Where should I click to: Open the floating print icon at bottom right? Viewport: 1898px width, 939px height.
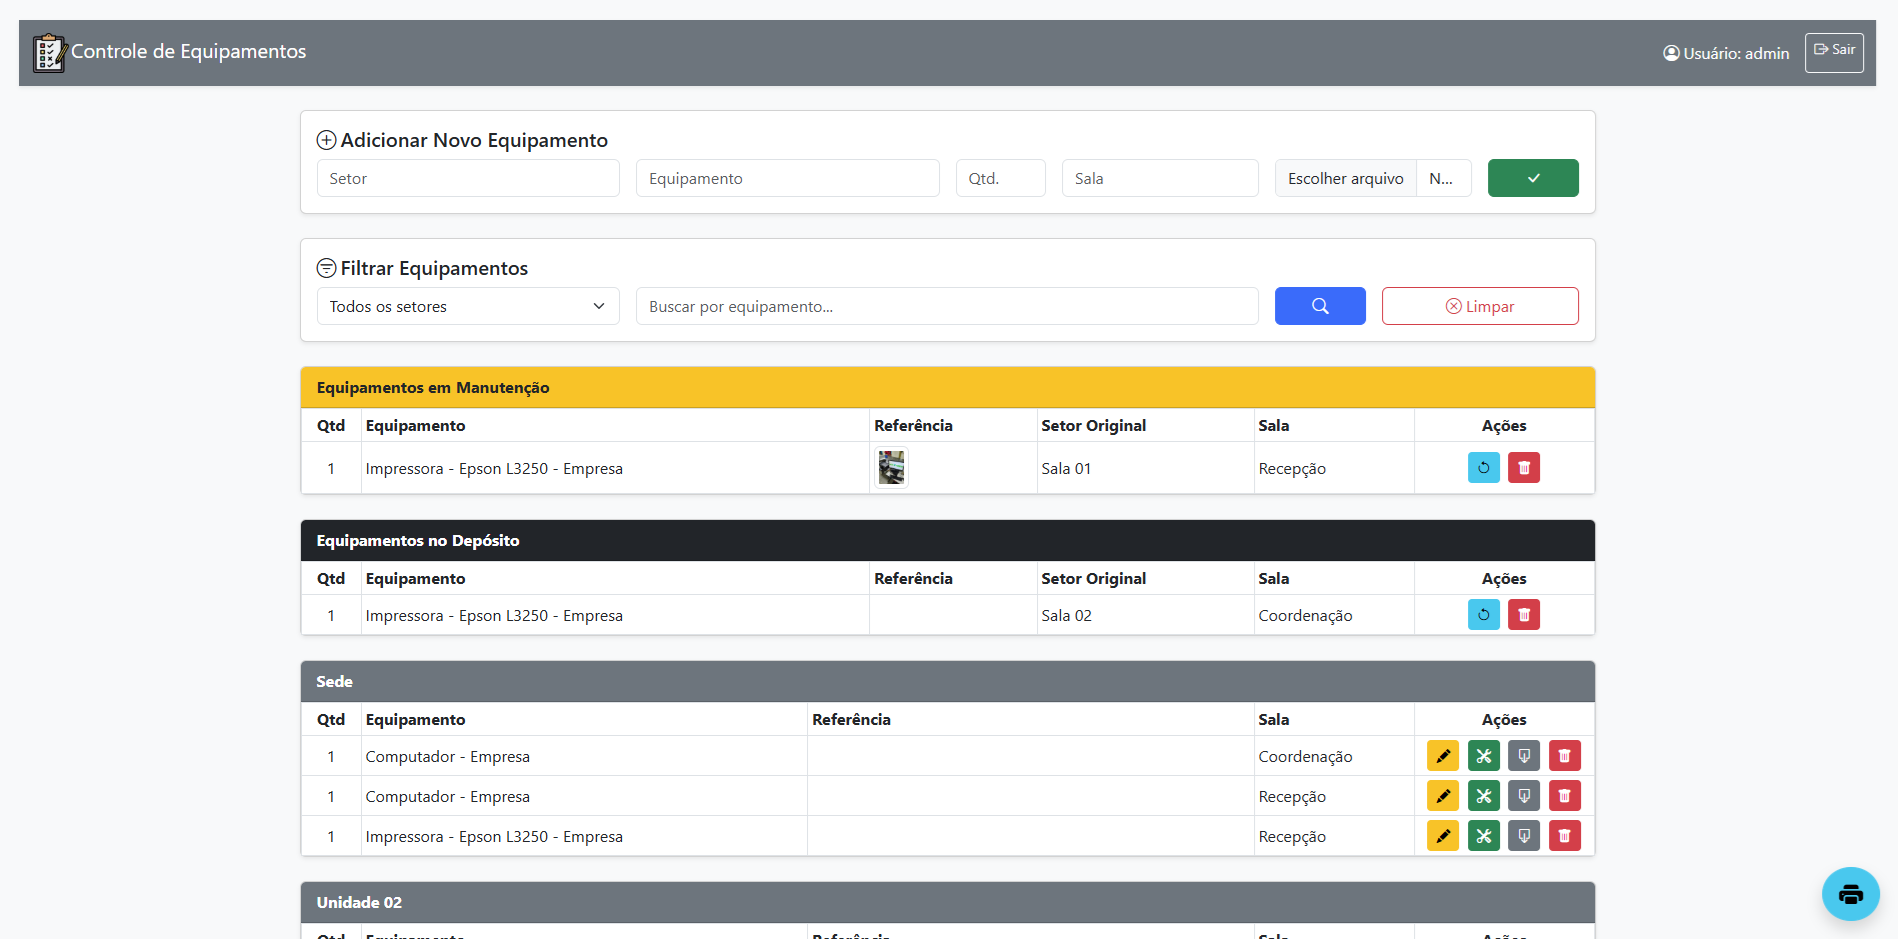tap(1850, 893)
